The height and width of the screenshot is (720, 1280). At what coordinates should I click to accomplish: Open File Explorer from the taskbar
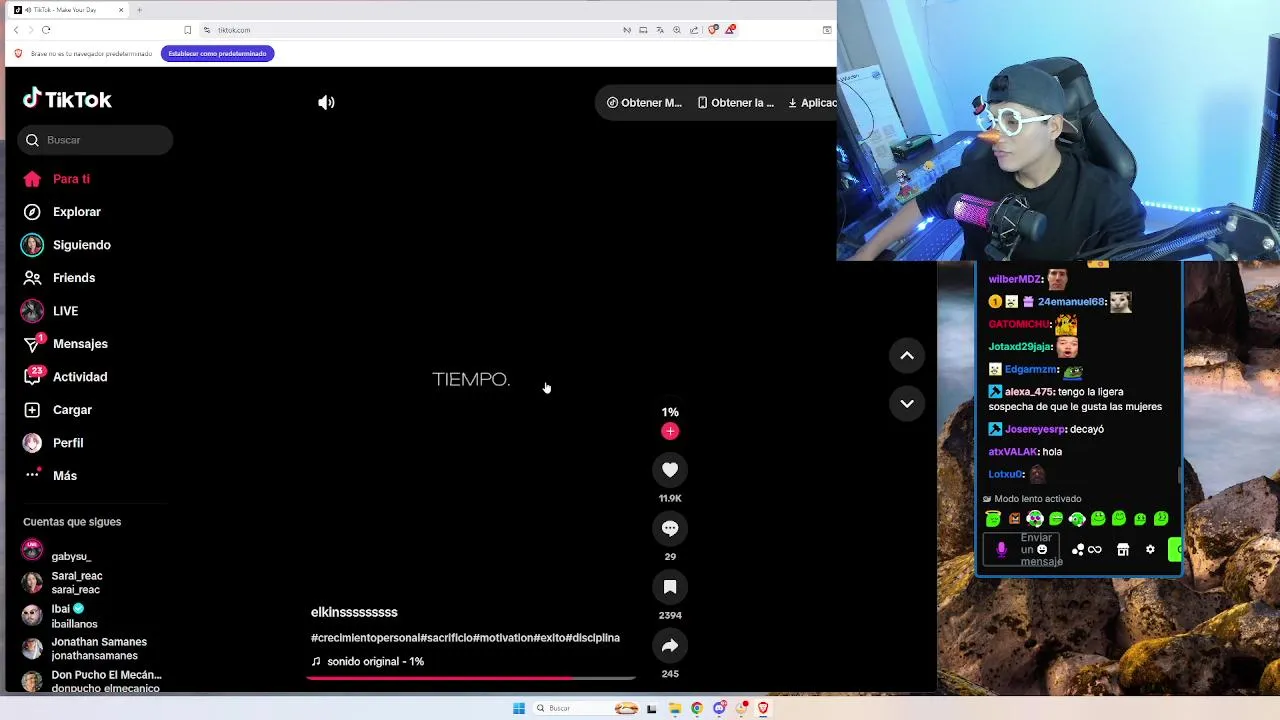tap(675, 708)
